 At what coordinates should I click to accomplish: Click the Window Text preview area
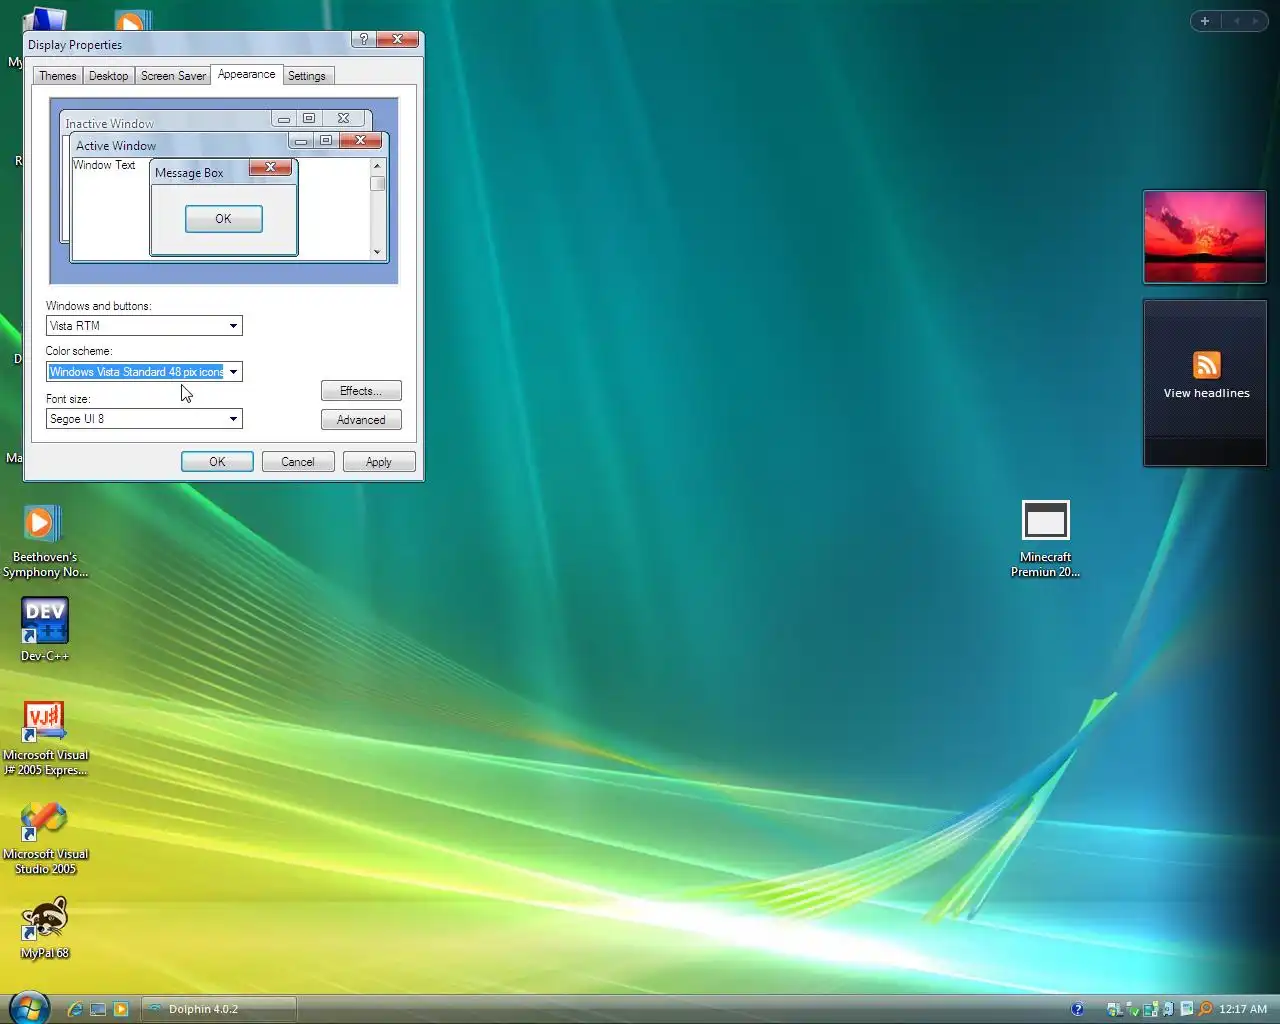click(104, 165)
